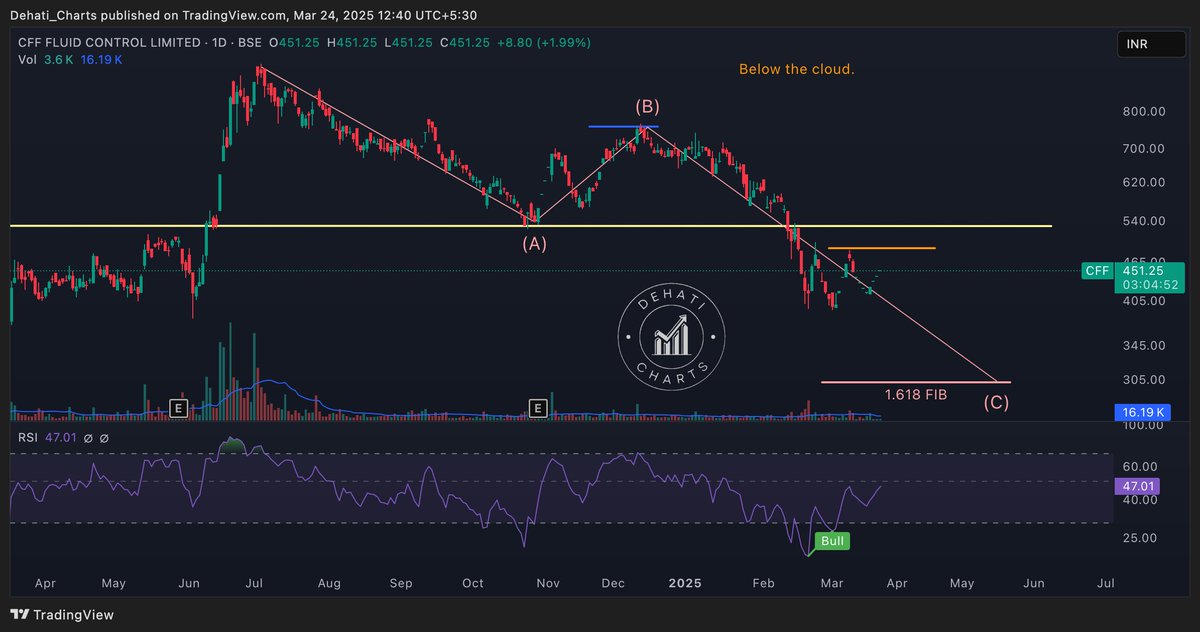Click the Oct label on time axis
Image resolution: width=1200 pixels, height=632 pixels.
coord(473,582)
